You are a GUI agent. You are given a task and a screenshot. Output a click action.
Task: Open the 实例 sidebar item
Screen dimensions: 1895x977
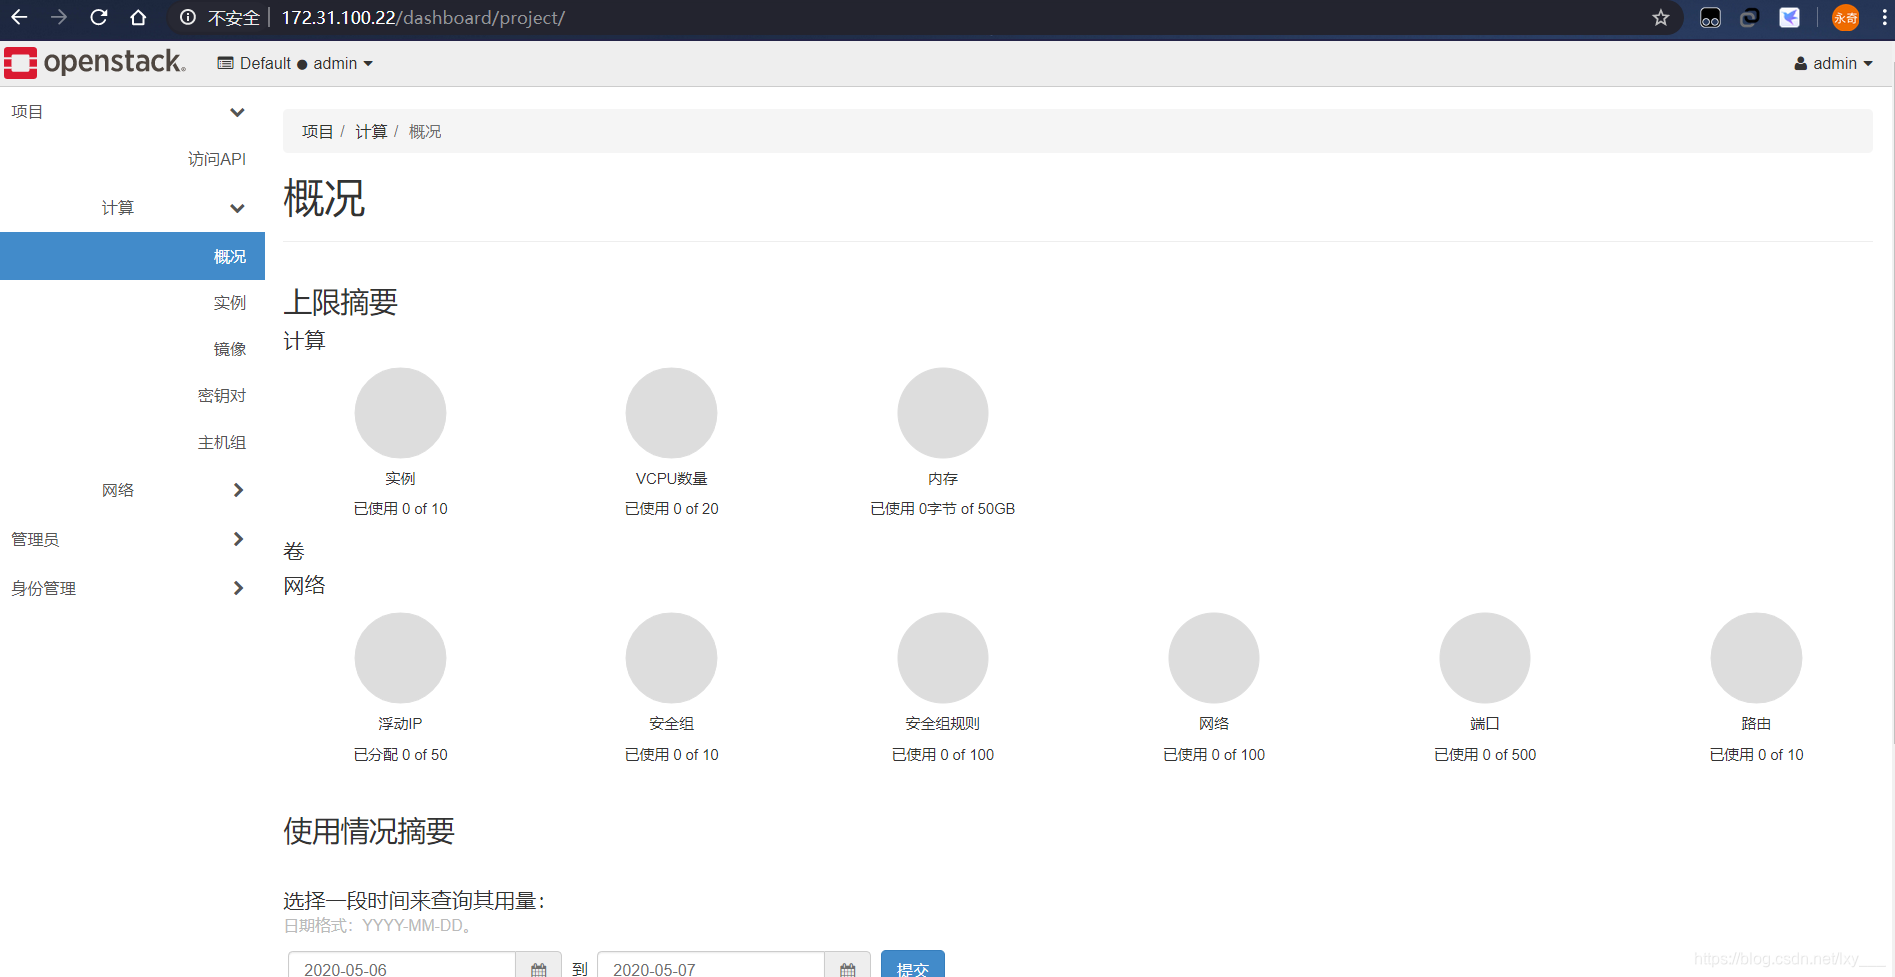pos(230,302)
